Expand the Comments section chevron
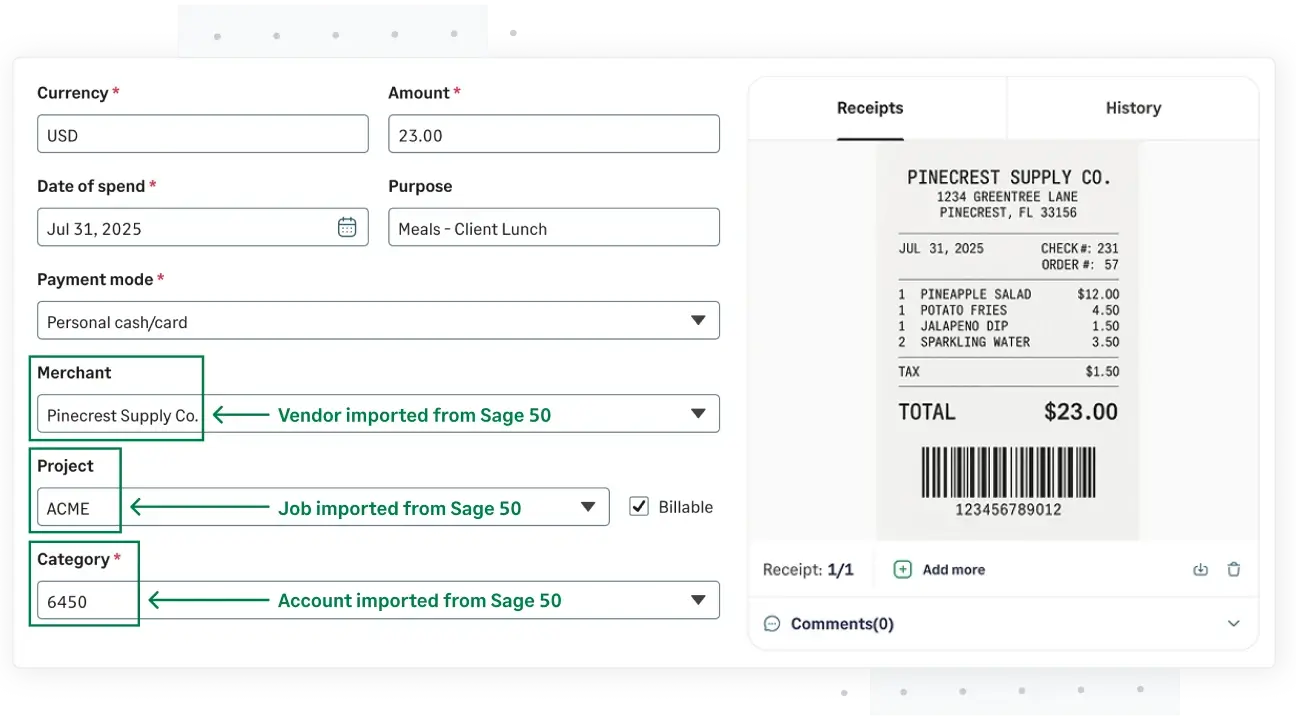This screenshot has height=719, width=1296. click(x=1233, y=623)
